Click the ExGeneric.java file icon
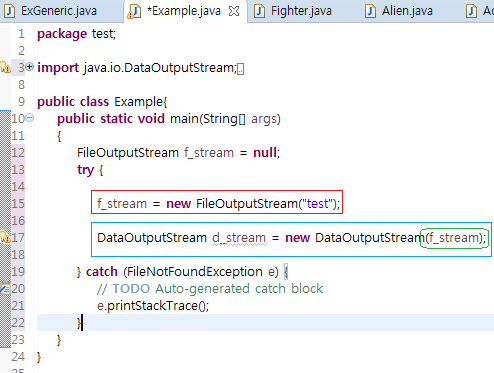 coord(10,11)
